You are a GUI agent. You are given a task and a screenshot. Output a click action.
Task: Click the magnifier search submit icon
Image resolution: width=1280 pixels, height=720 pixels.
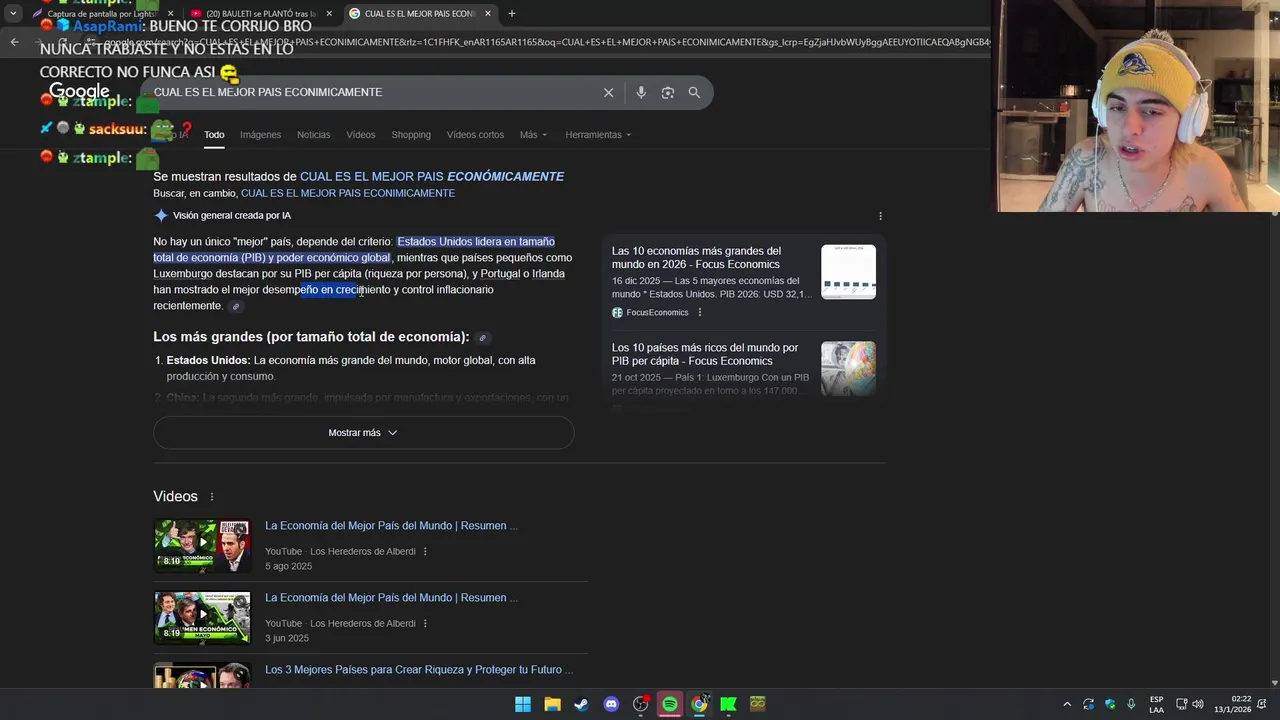(694, 92)
